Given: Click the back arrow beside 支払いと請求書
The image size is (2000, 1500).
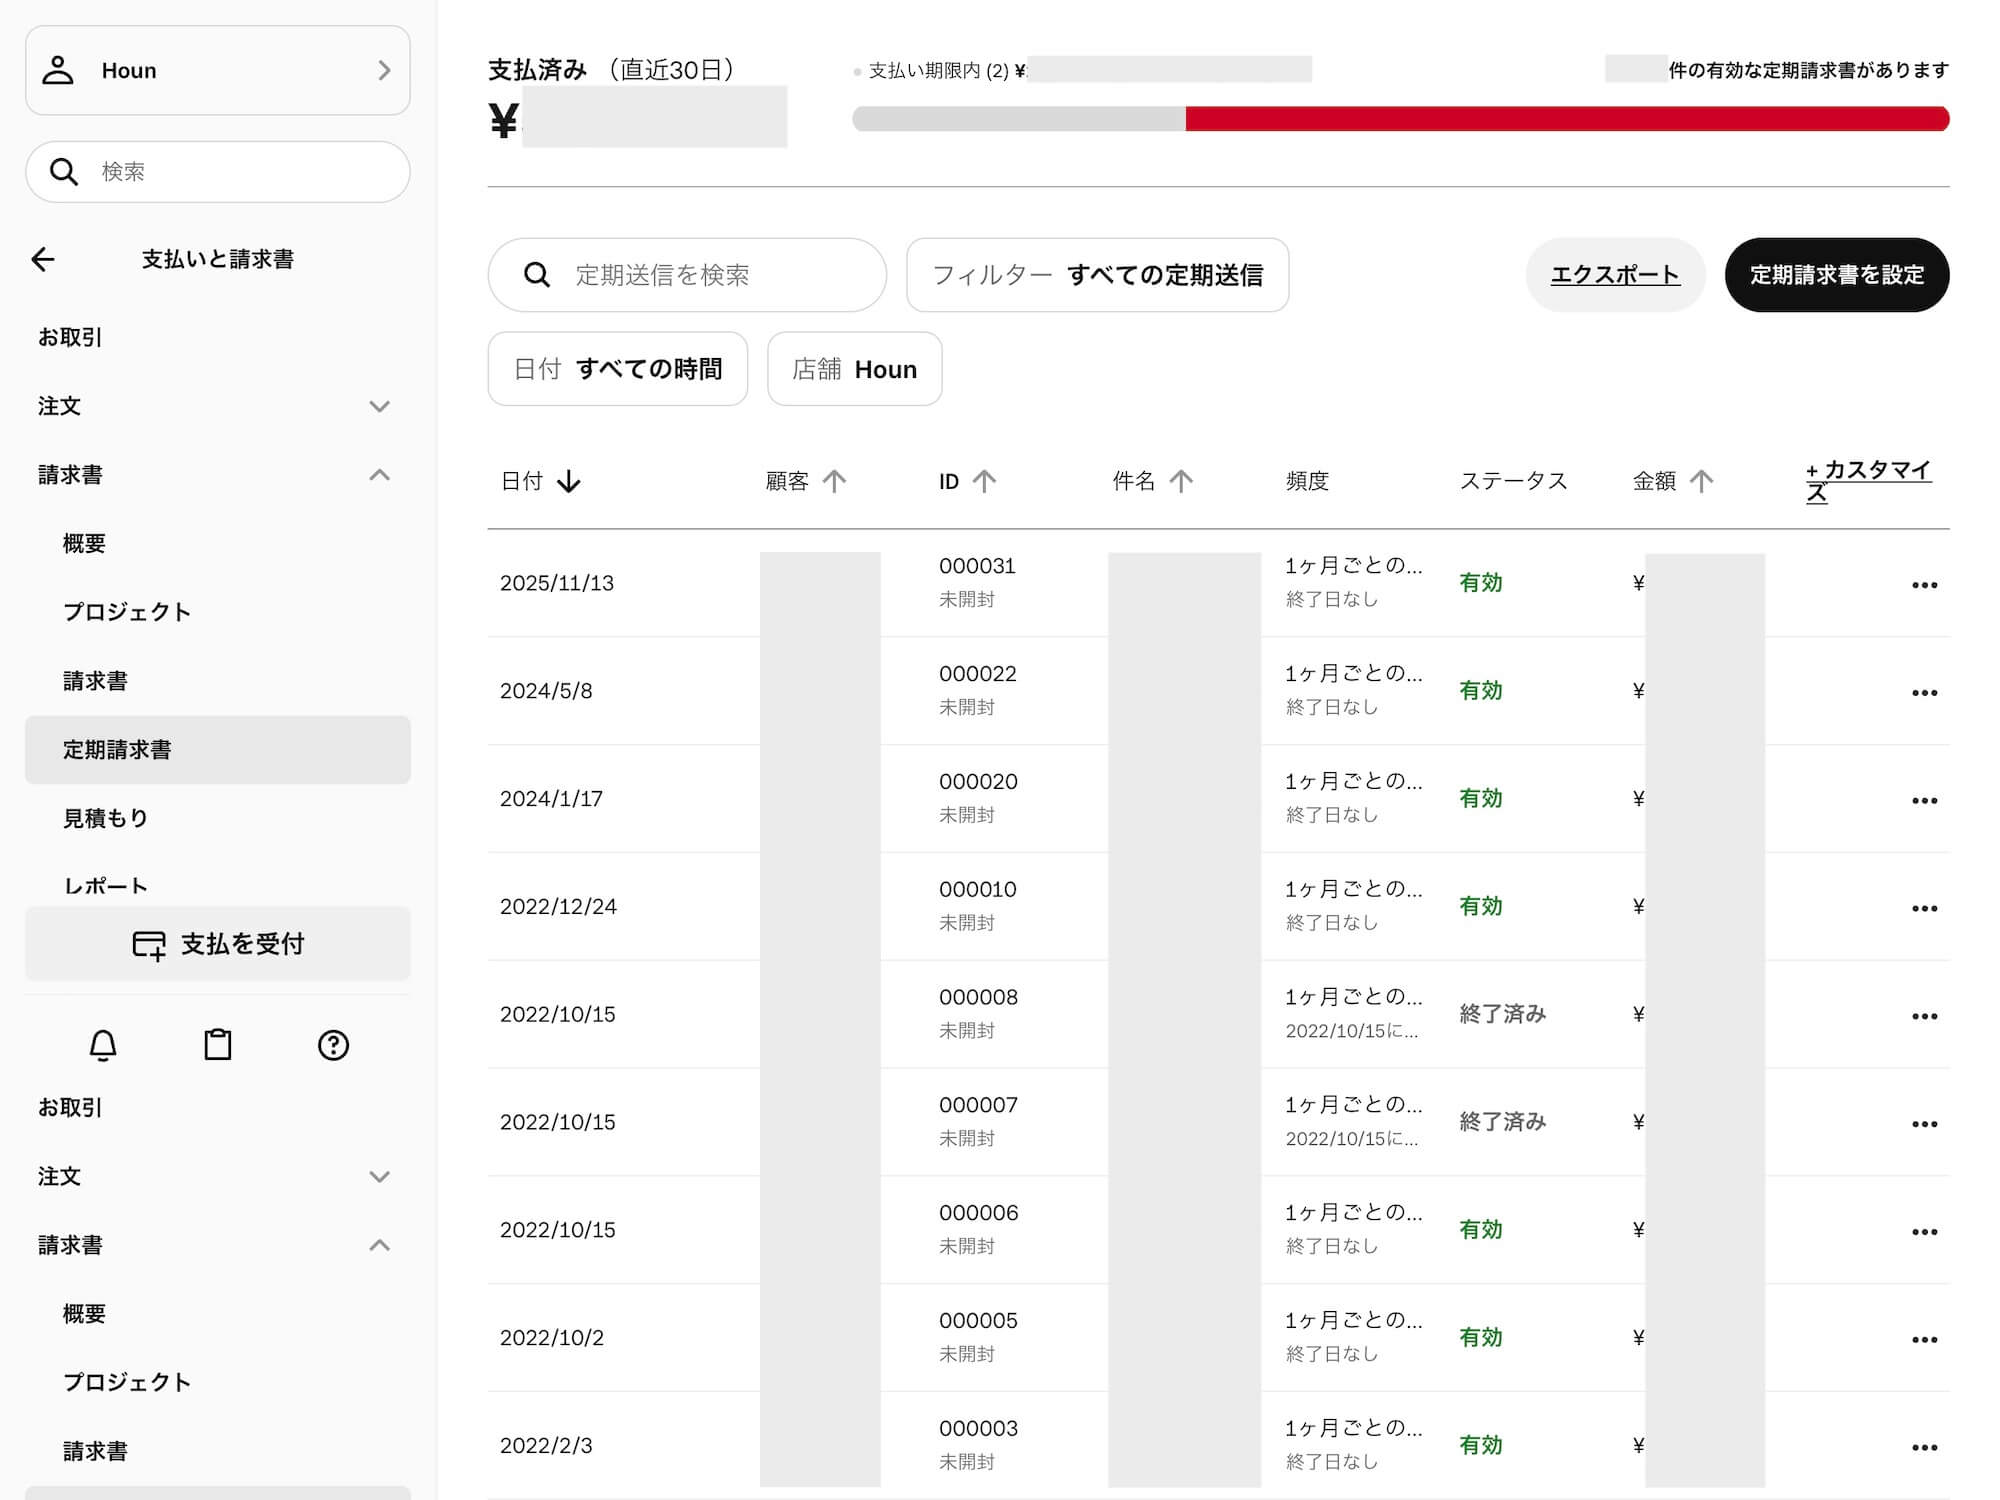Looking at the screenshot, I should pyautogui.click(x=43, y=260).
